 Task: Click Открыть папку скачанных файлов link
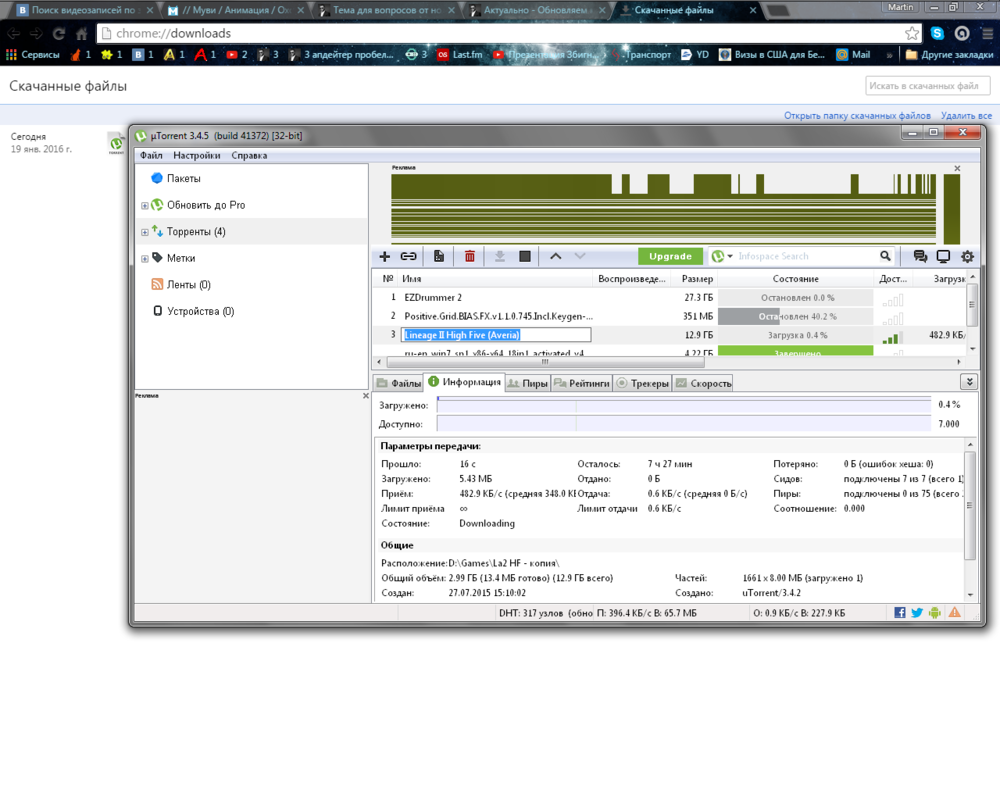(x=857, y=116)
